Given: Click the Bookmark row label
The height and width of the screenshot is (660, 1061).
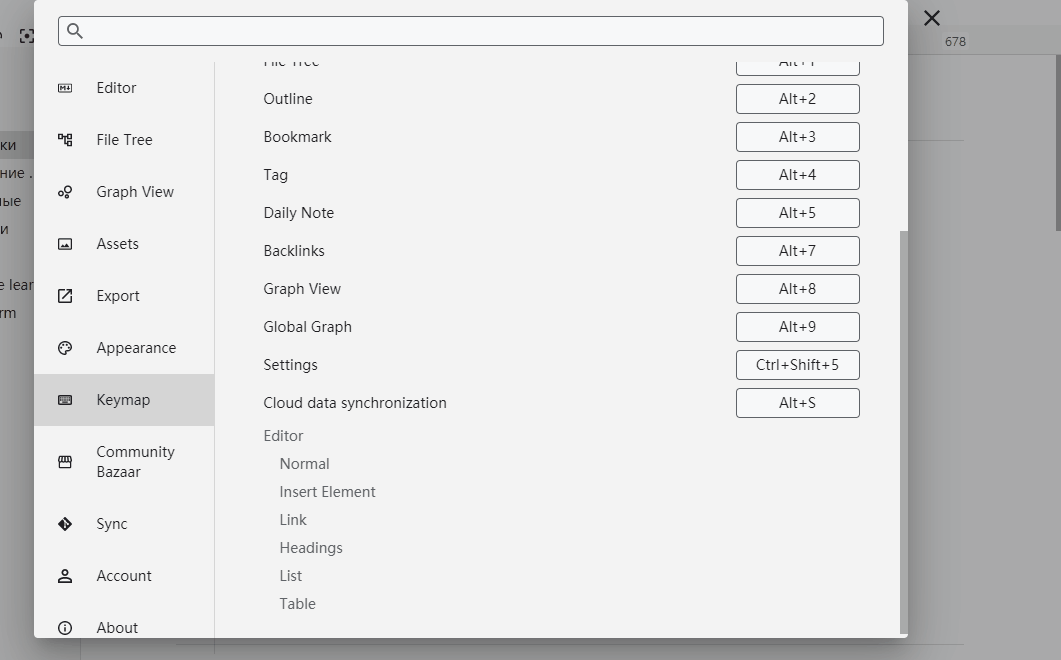Looking at the screenshot, I should (297, 137).
